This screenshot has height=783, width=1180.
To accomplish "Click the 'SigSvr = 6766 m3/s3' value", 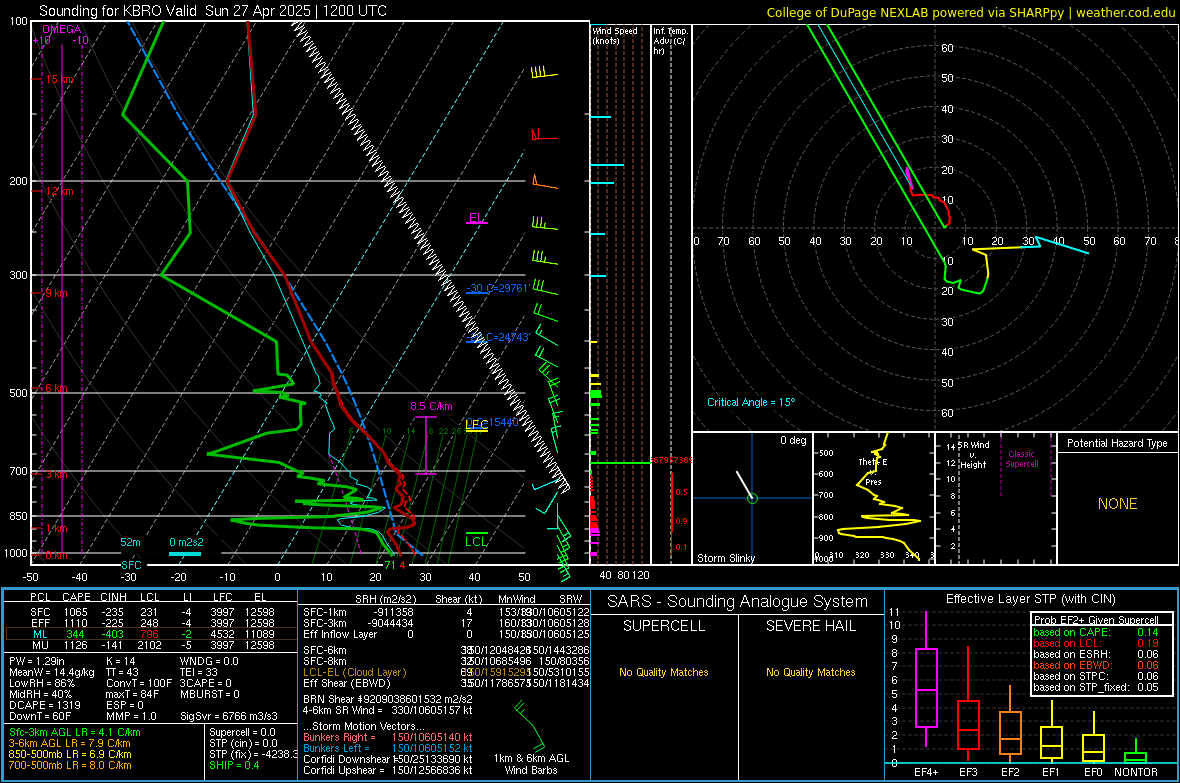I will point(229,716).
